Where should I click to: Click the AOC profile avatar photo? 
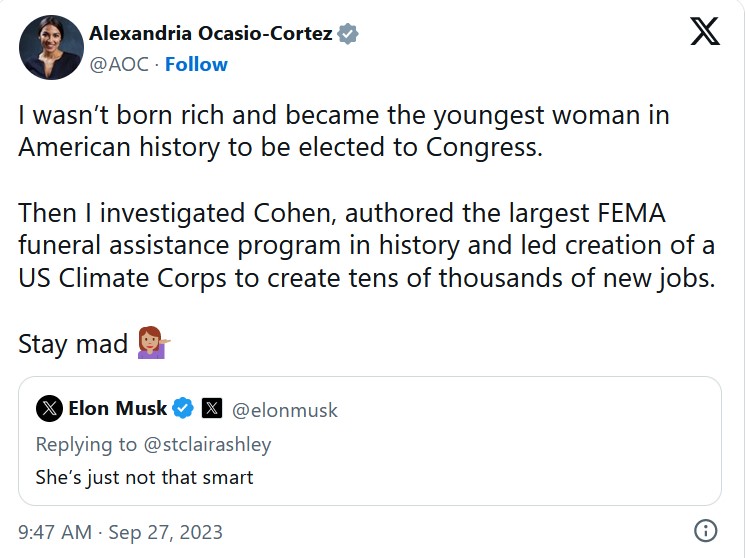(x=51, y=48)
